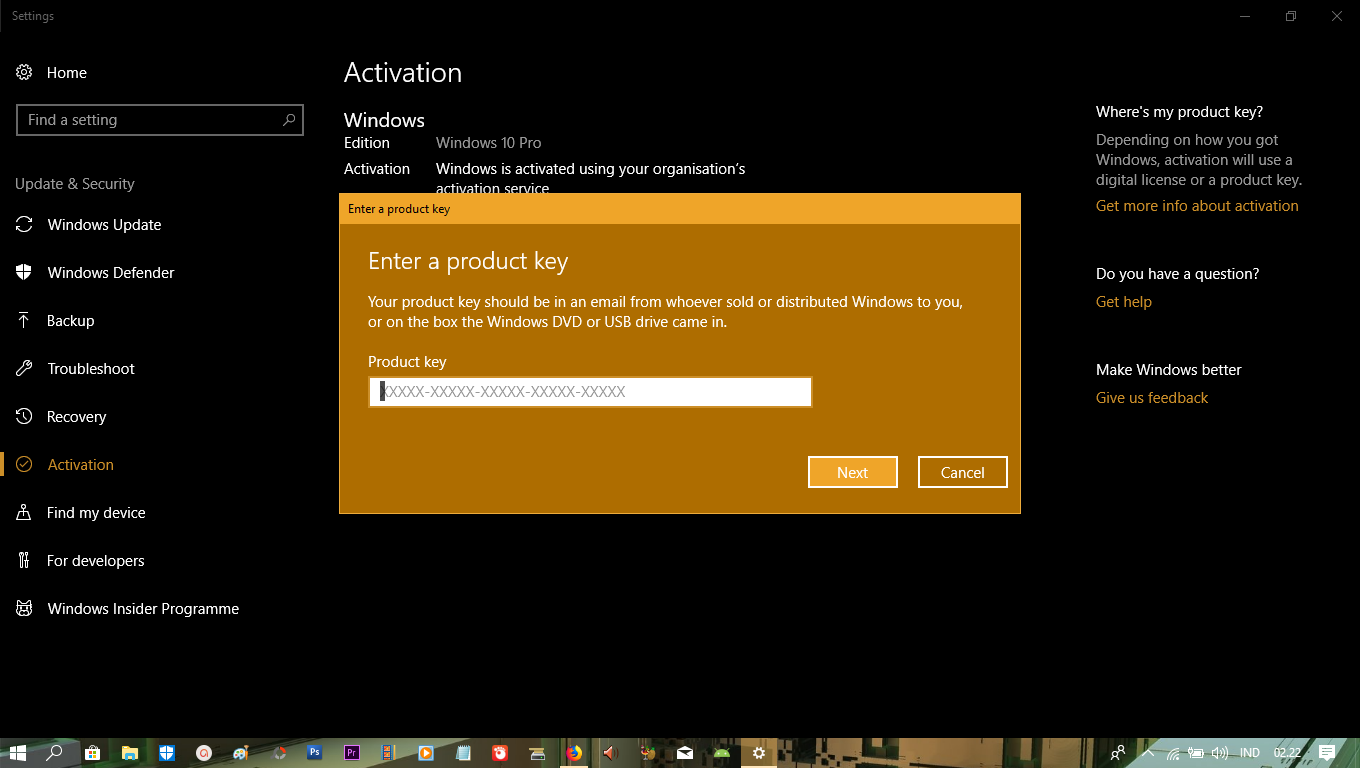Click the Next button in the product key dialog

(853, 472)
